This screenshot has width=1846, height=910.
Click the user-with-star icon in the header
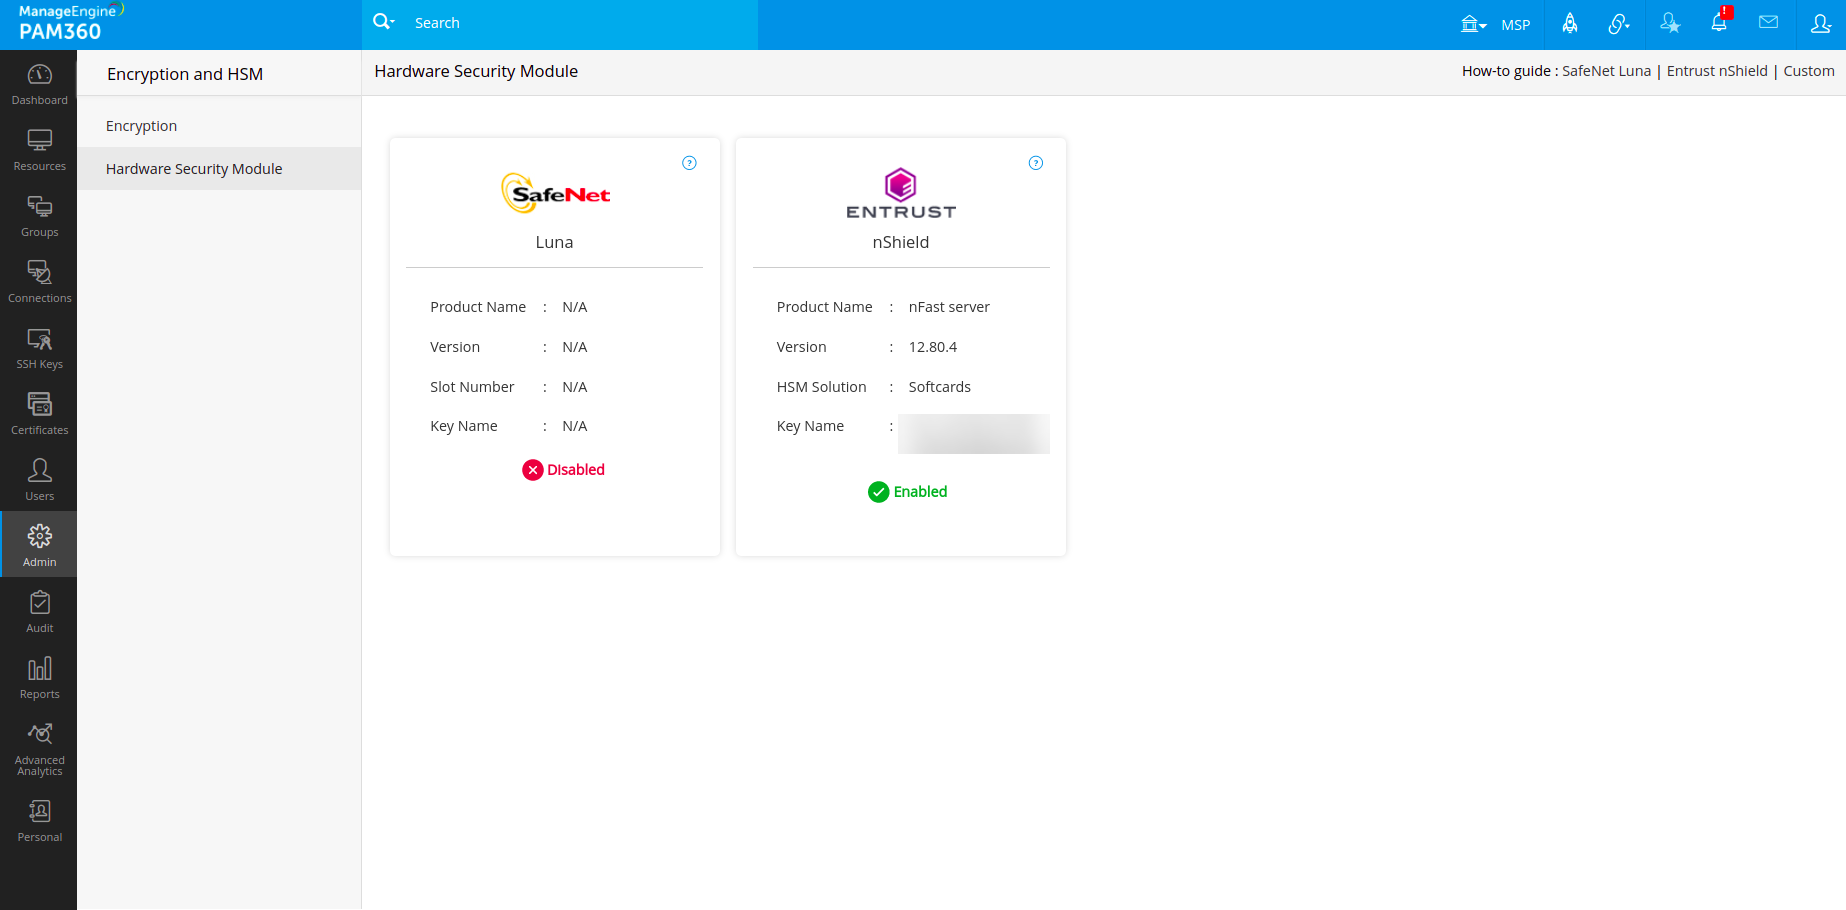click(x=1670, y=23)
